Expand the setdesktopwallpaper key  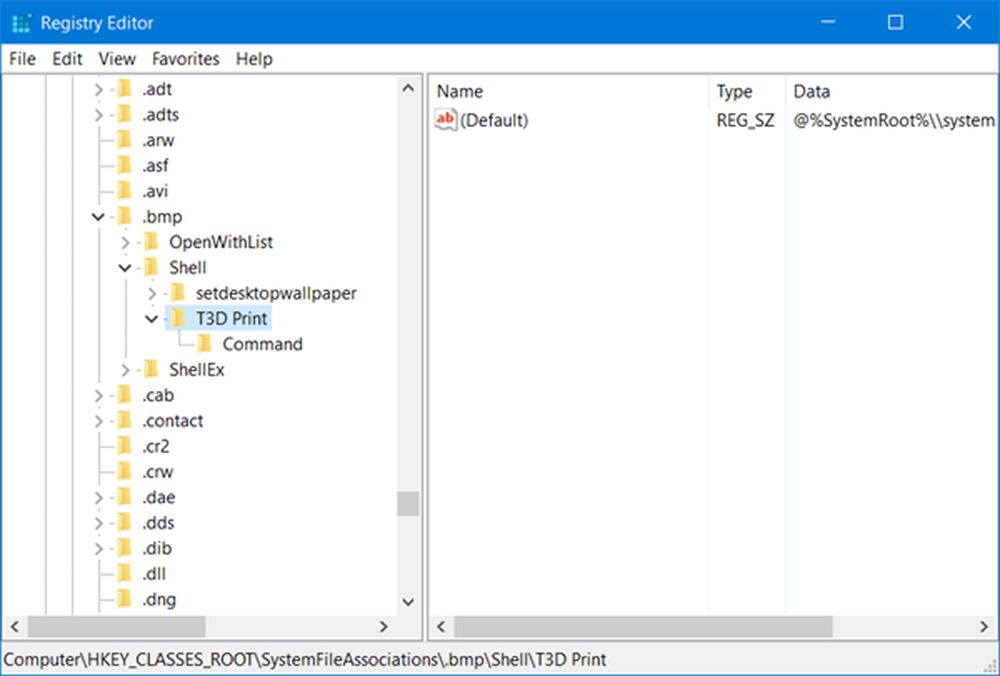click(x=152, y=293)
